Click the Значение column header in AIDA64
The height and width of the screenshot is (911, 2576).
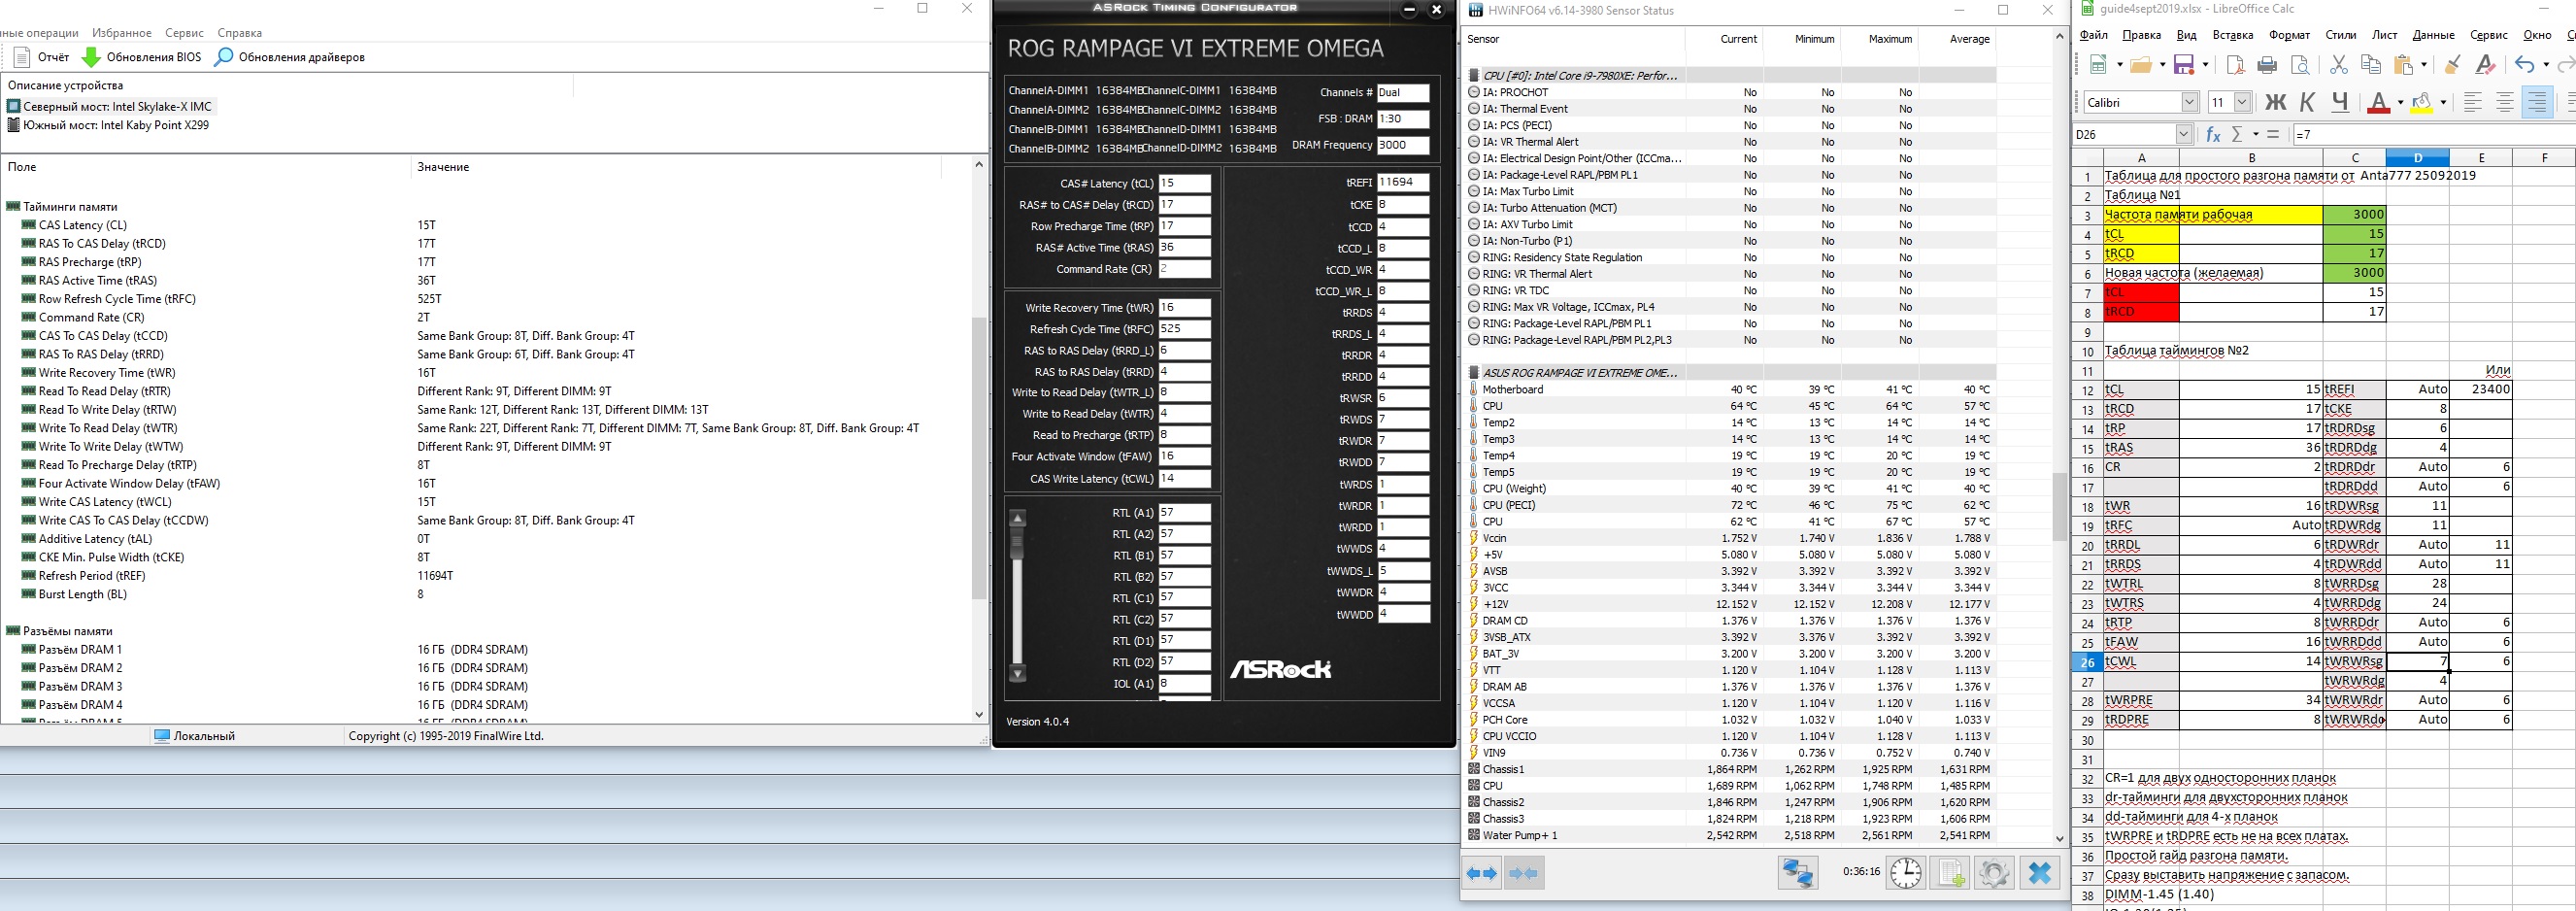443,167
